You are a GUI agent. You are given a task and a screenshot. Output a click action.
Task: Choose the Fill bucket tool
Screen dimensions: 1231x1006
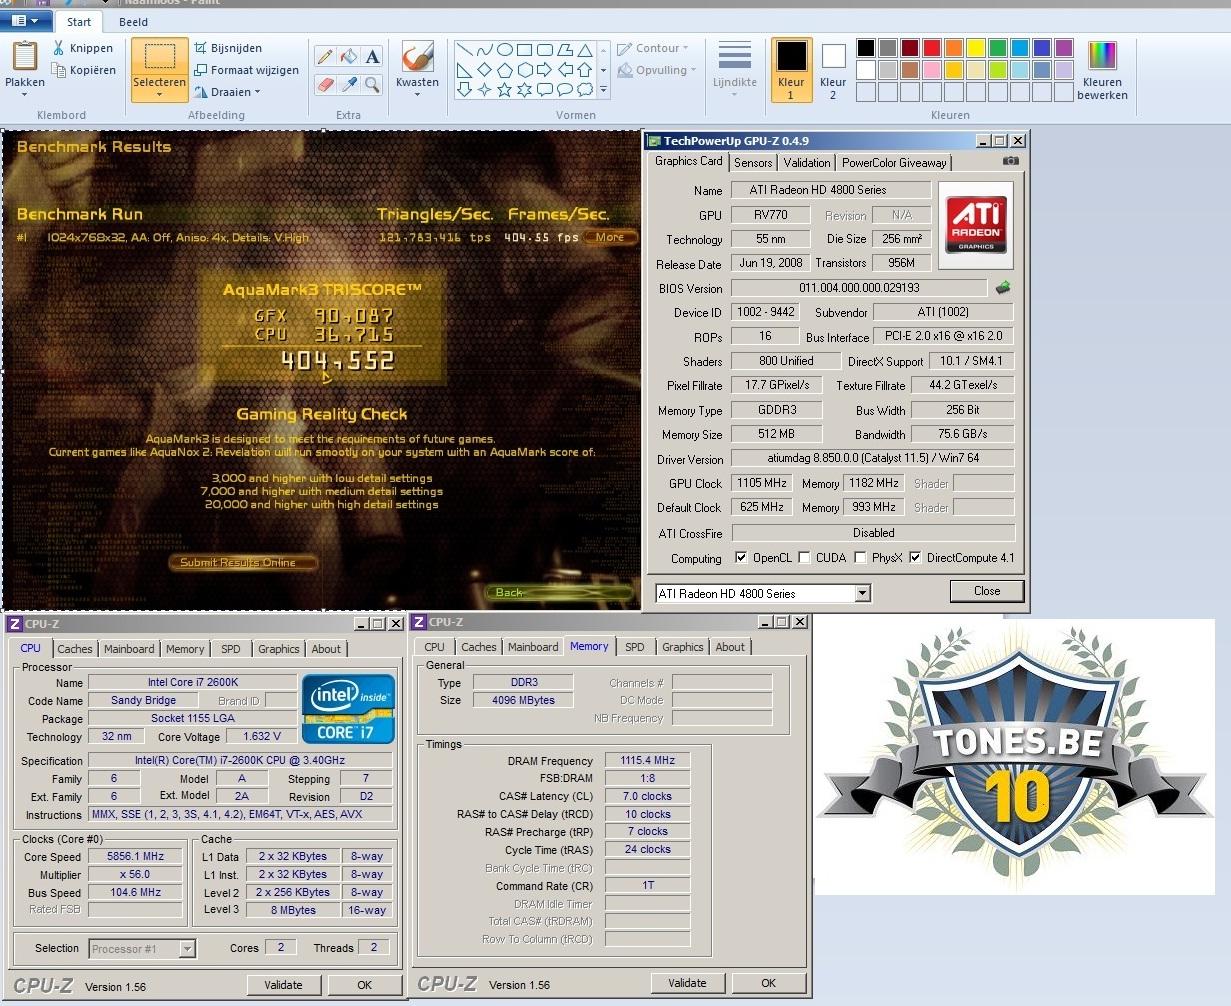coord(349,57)
